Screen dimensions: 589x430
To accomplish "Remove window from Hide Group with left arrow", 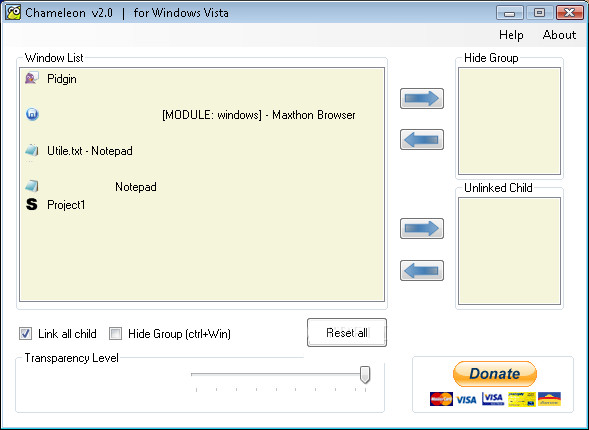I will (422, 140).
